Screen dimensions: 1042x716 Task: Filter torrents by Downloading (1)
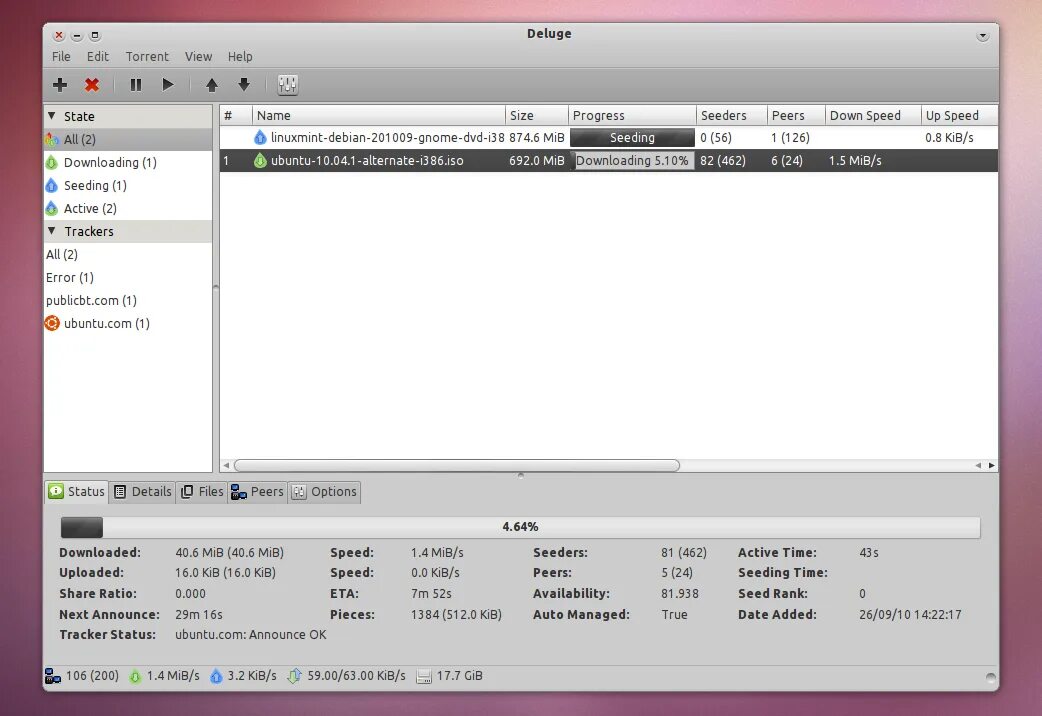128,162
